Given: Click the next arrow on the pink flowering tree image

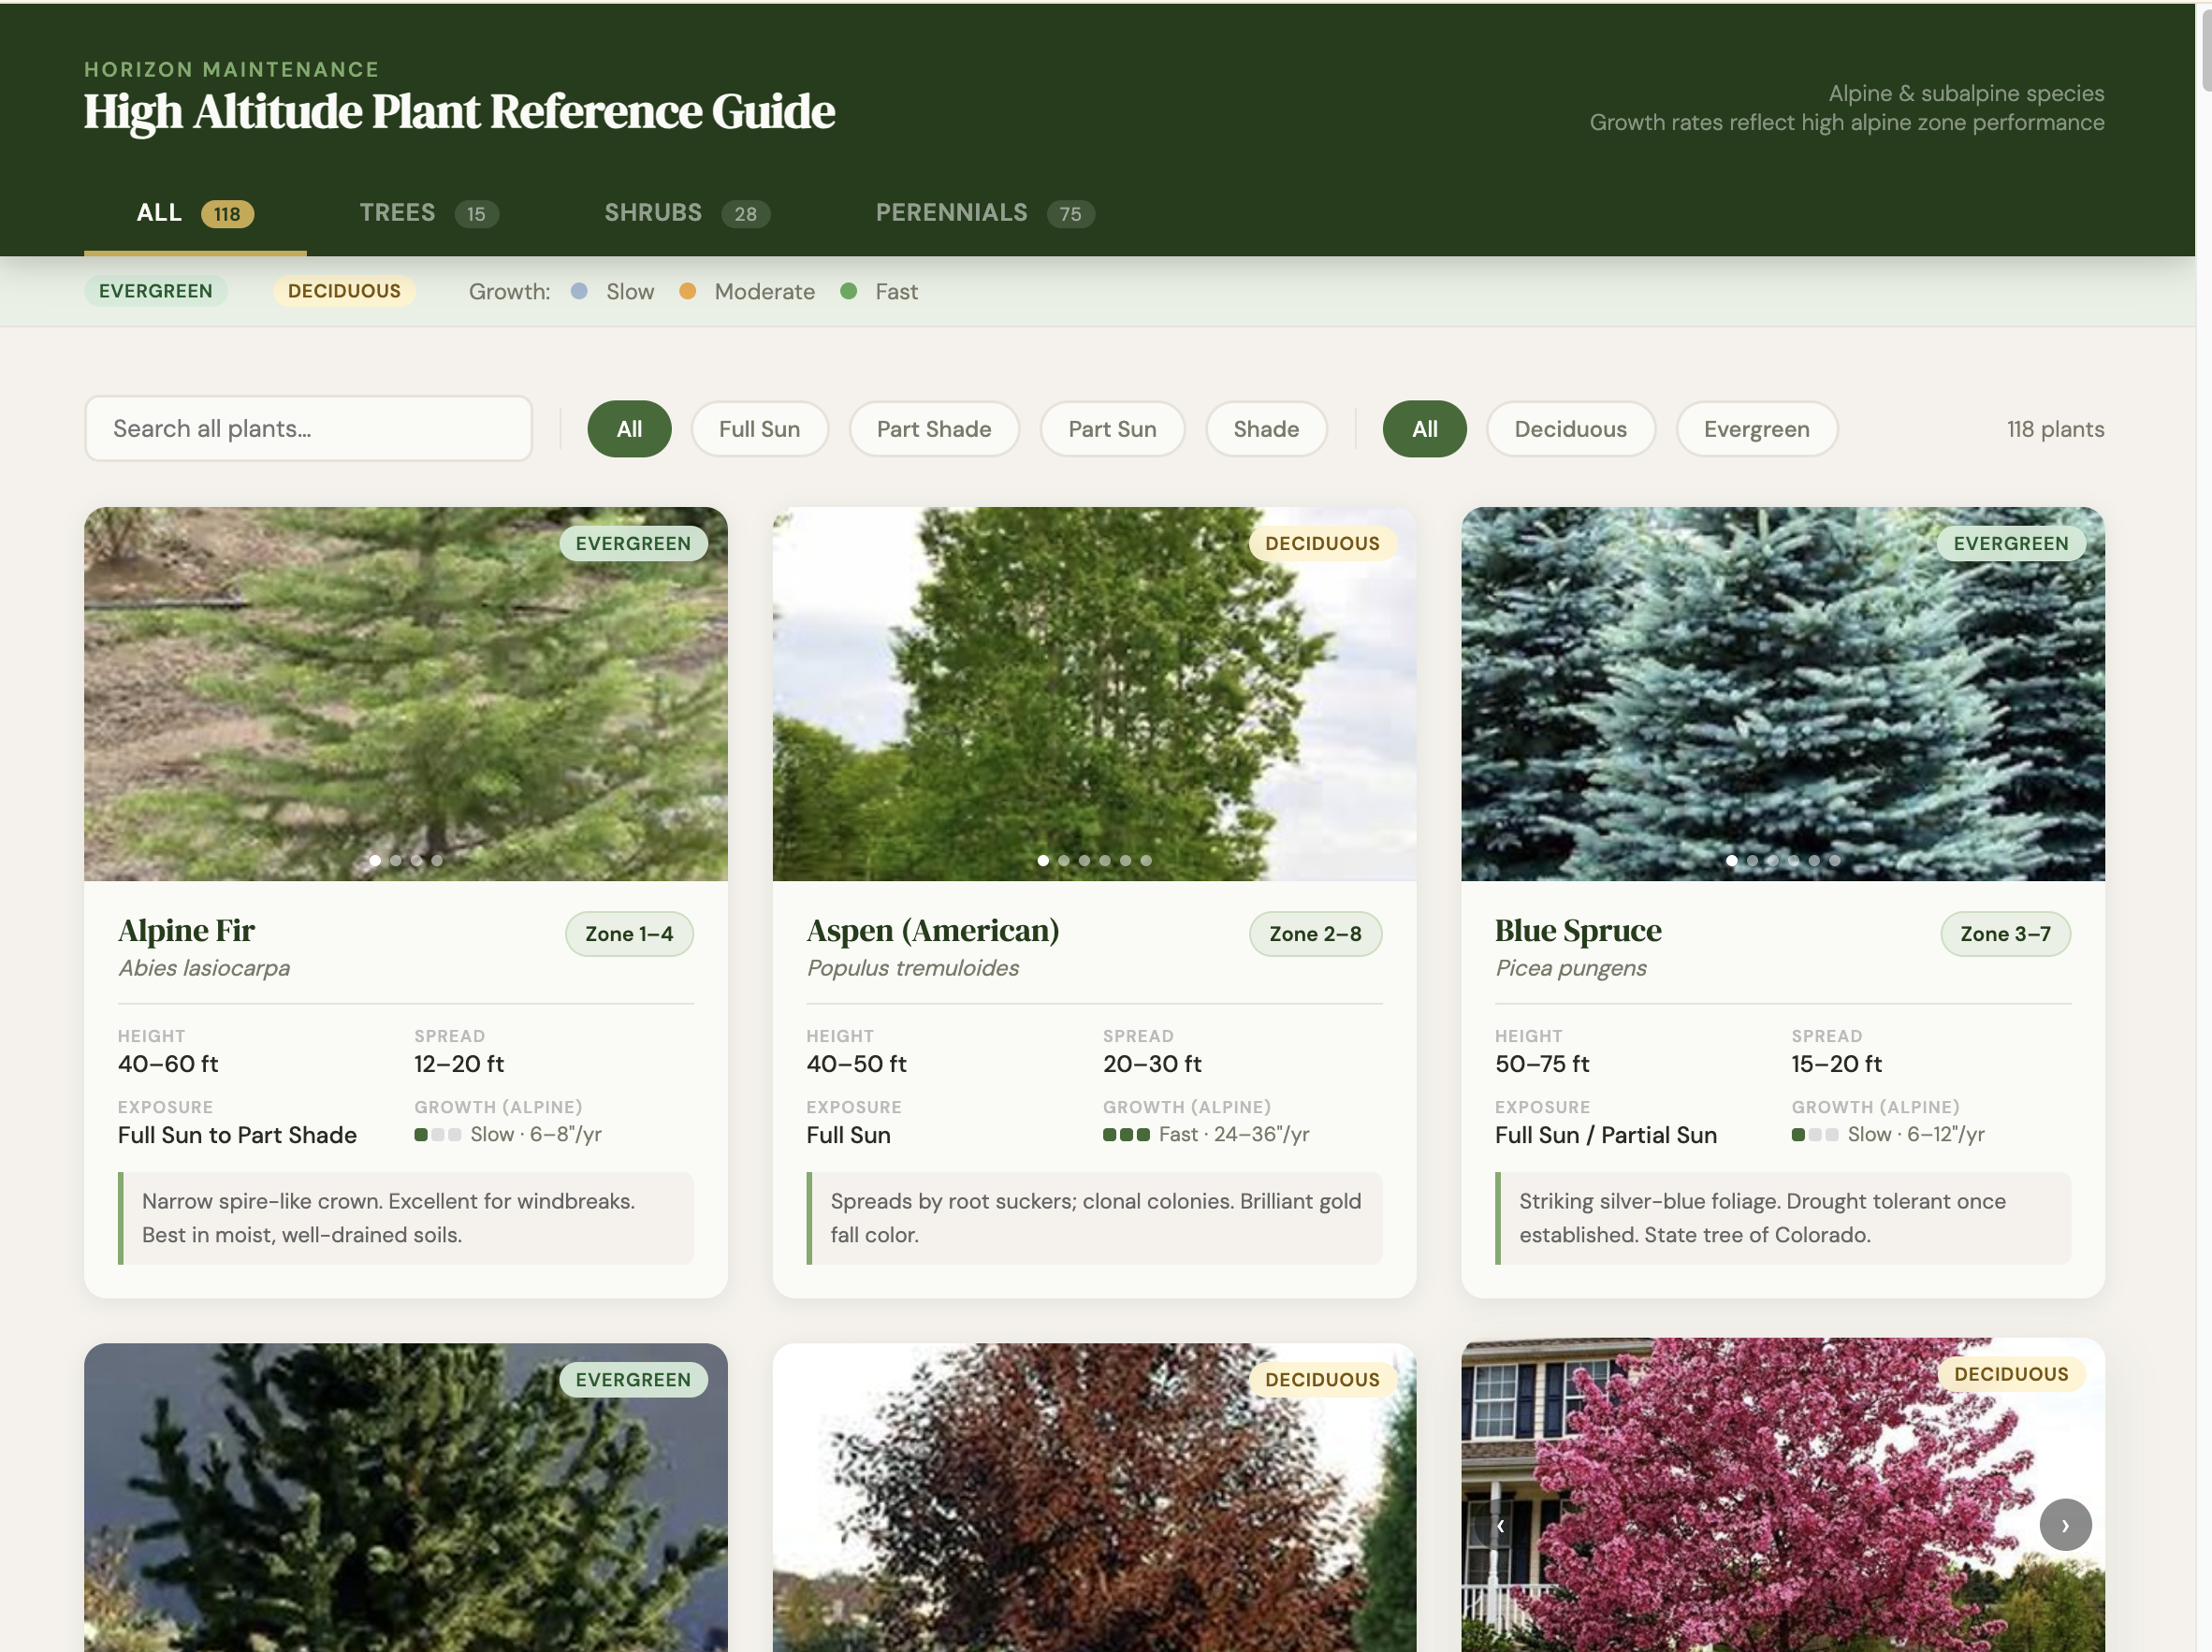Looking at the screenshot, I should point(2065,1525).
